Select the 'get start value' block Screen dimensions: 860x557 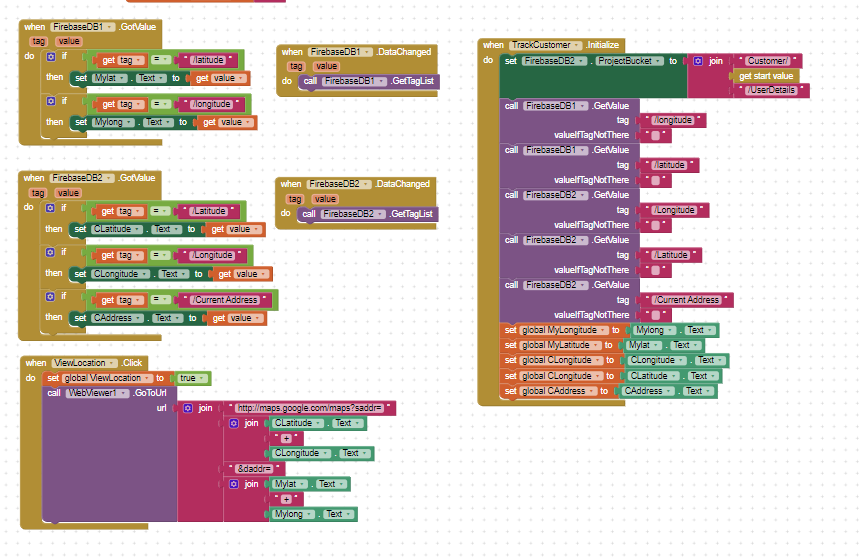tap(765, 76)
